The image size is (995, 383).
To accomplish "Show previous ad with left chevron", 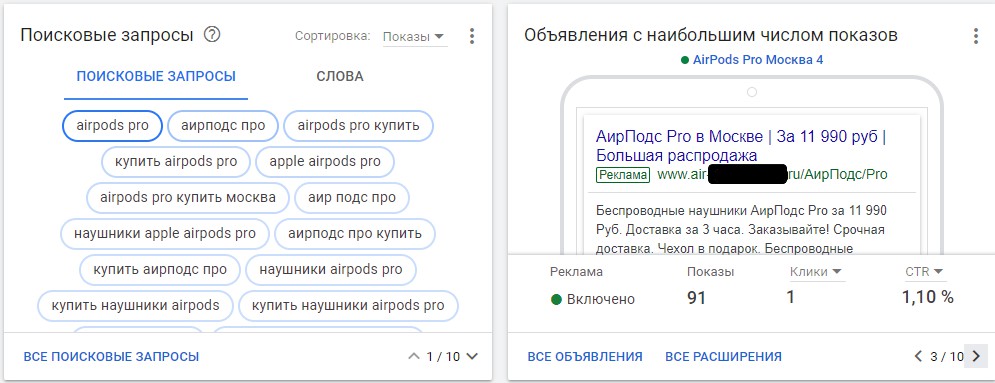I will 918,356.
